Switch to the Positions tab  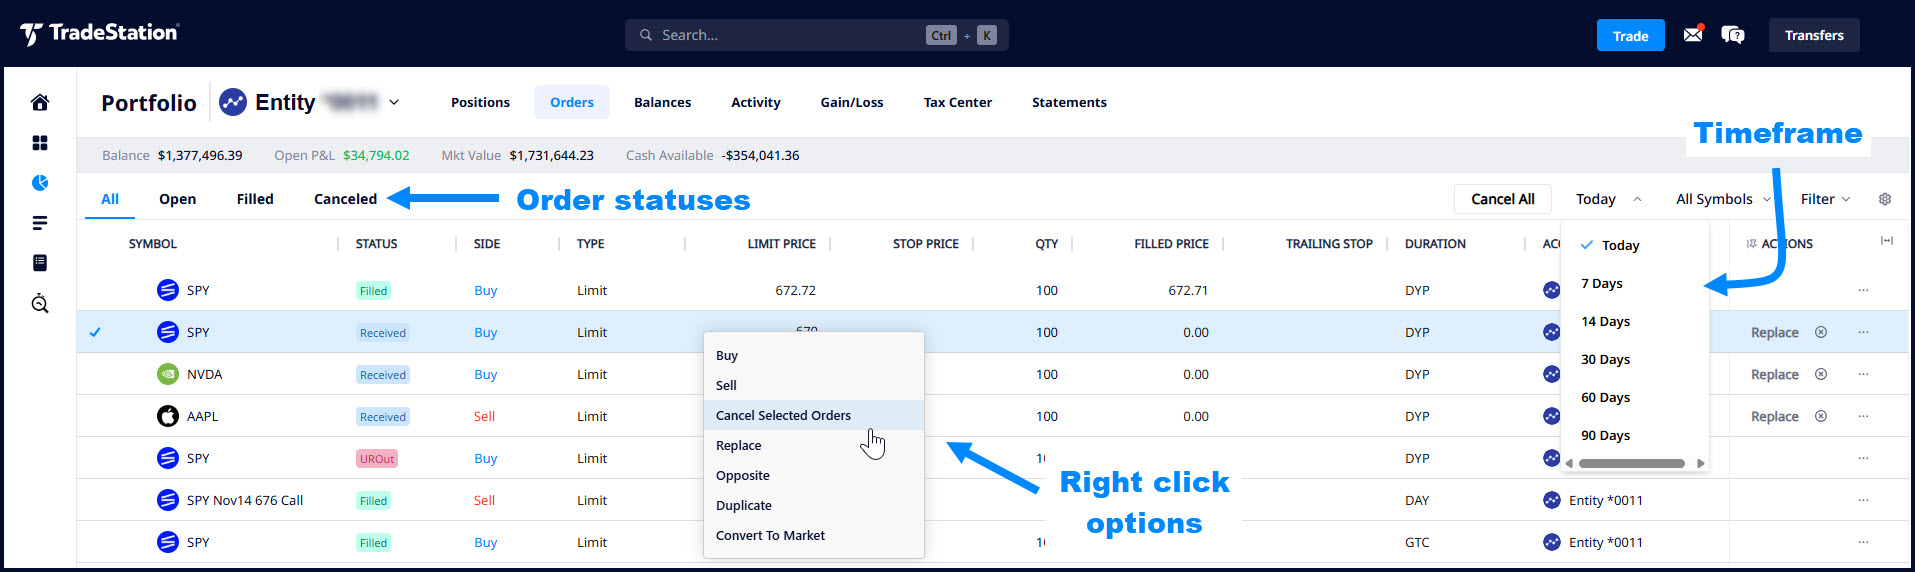480,102
